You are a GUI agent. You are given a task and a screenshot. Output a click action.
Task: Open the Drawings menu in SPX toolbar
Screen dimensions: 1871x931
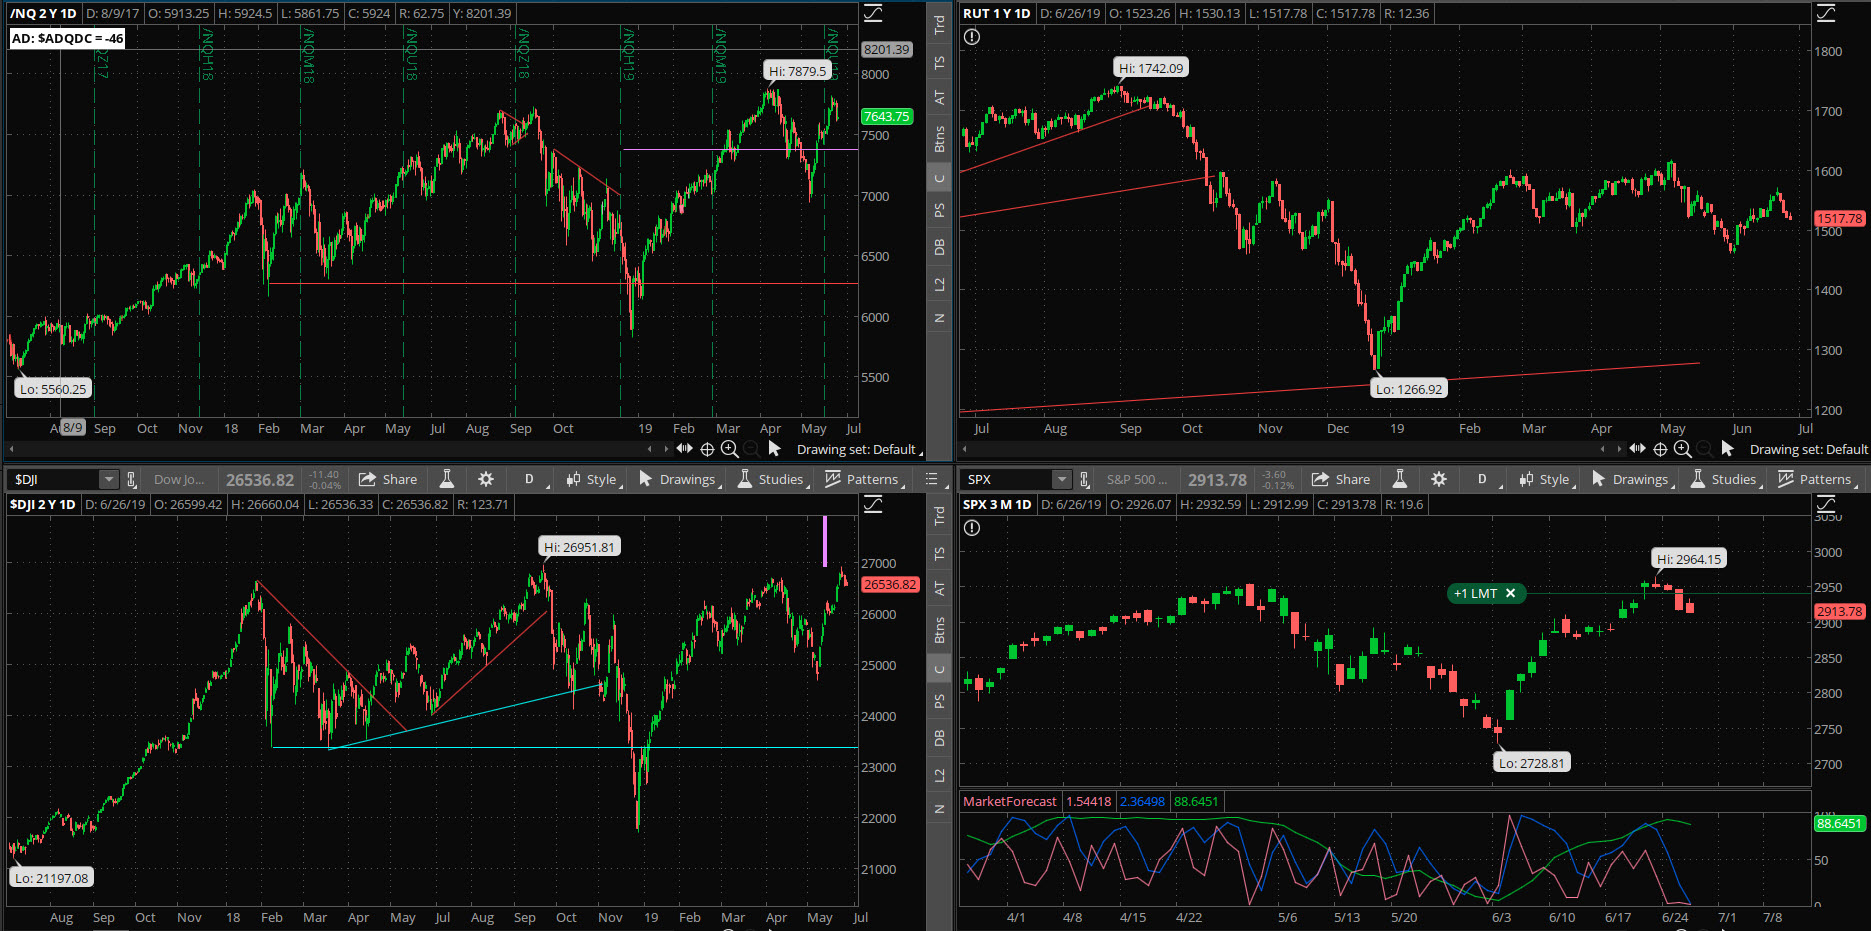coord(1632,479)
